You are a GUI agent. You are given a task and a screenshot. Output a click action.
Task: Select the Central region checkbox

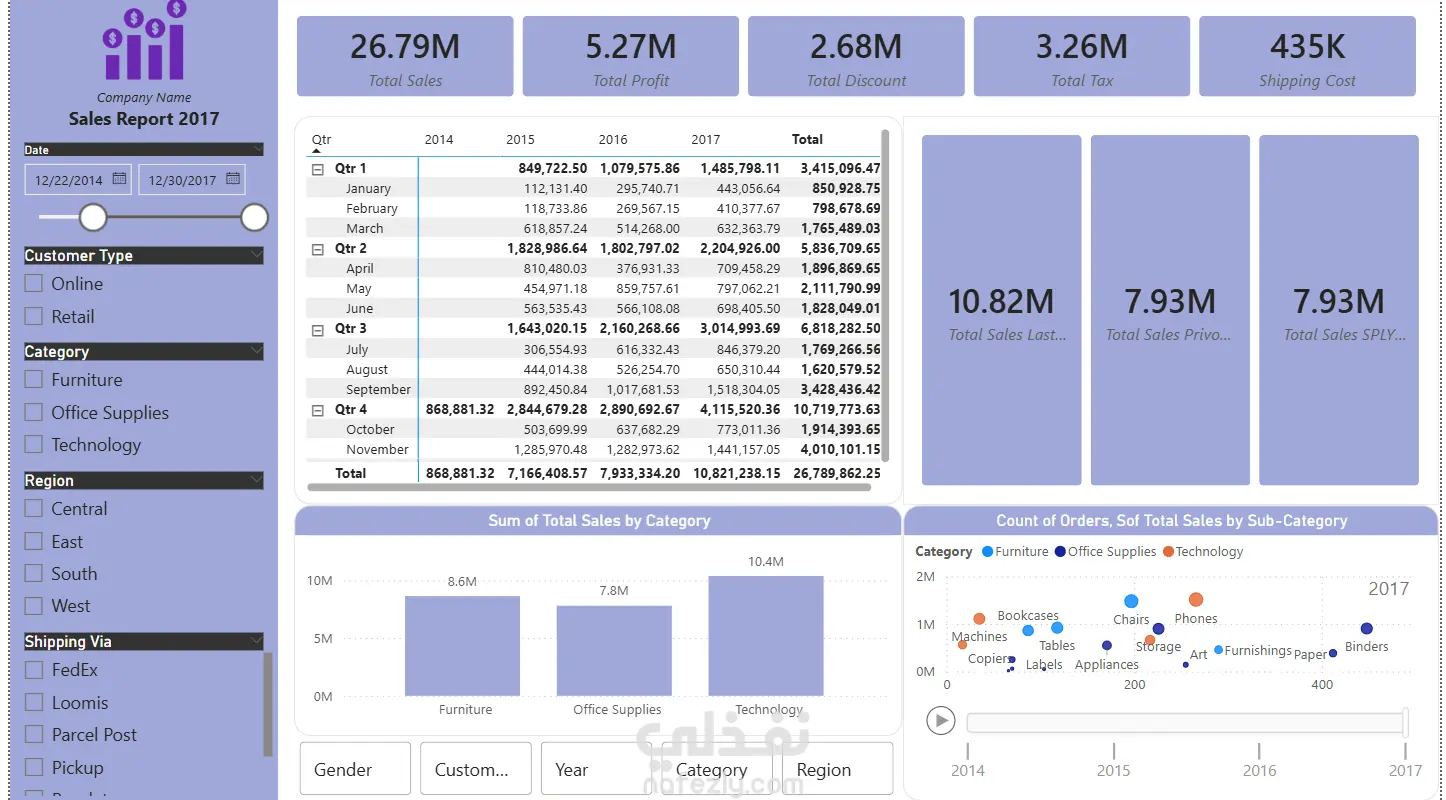point(34,509)
